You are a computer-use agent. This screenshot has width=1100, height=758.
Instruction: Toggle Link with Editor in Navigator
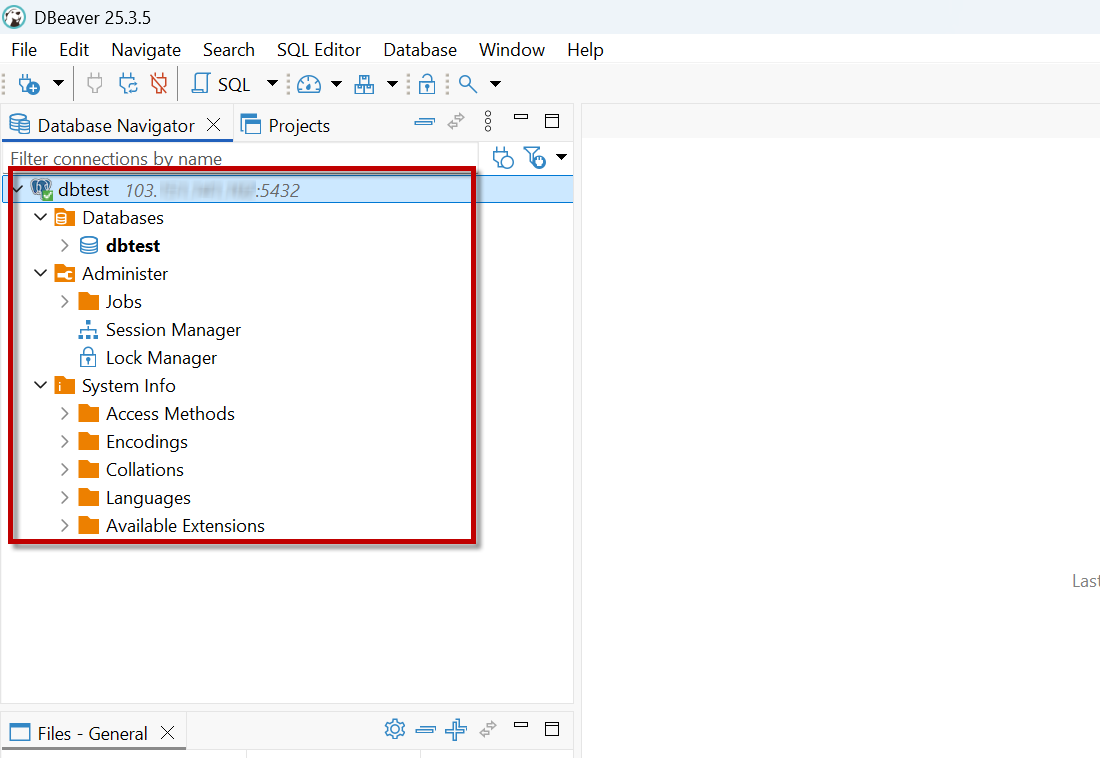click(x=456, y=122)
